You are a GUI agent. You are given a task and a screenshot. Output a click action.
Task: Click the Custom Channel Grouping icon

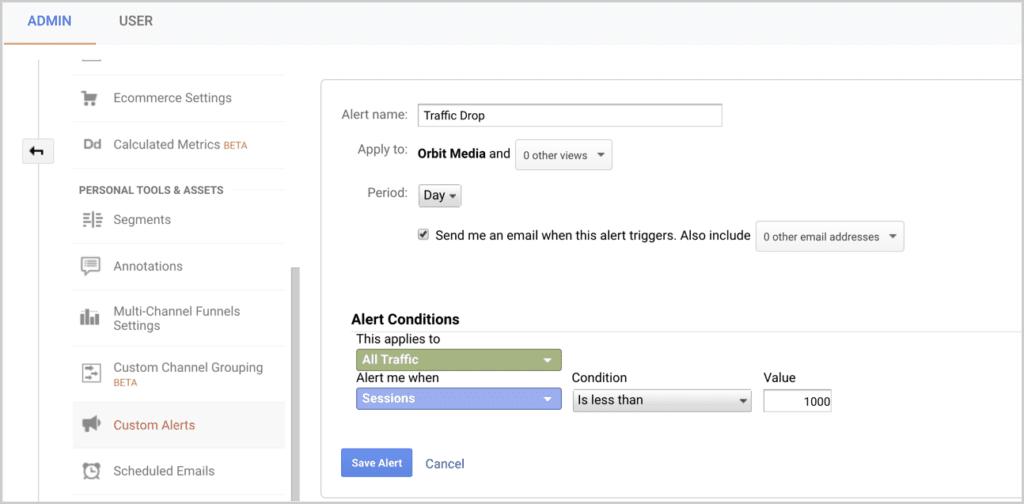pos(91,374)
